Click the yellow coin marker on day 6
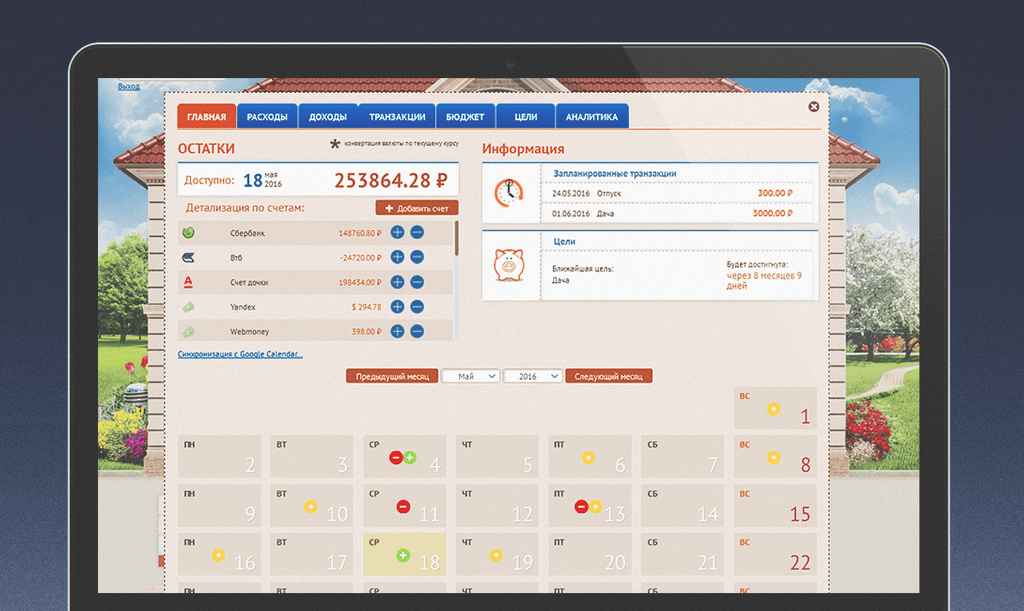Screen dimensions: 1024x611 [588, 458]
